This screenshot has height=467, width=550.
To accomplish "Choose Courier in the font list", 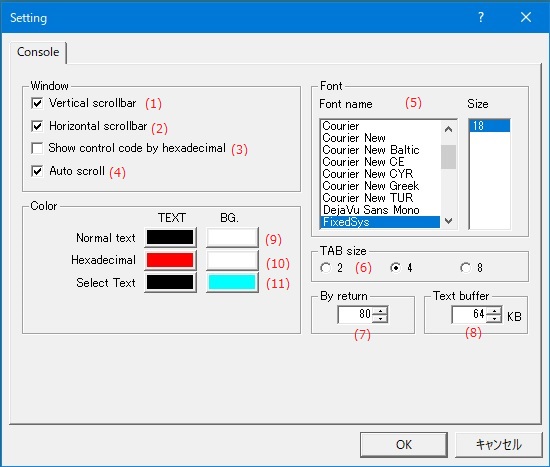I will click(x=381, y=126).
